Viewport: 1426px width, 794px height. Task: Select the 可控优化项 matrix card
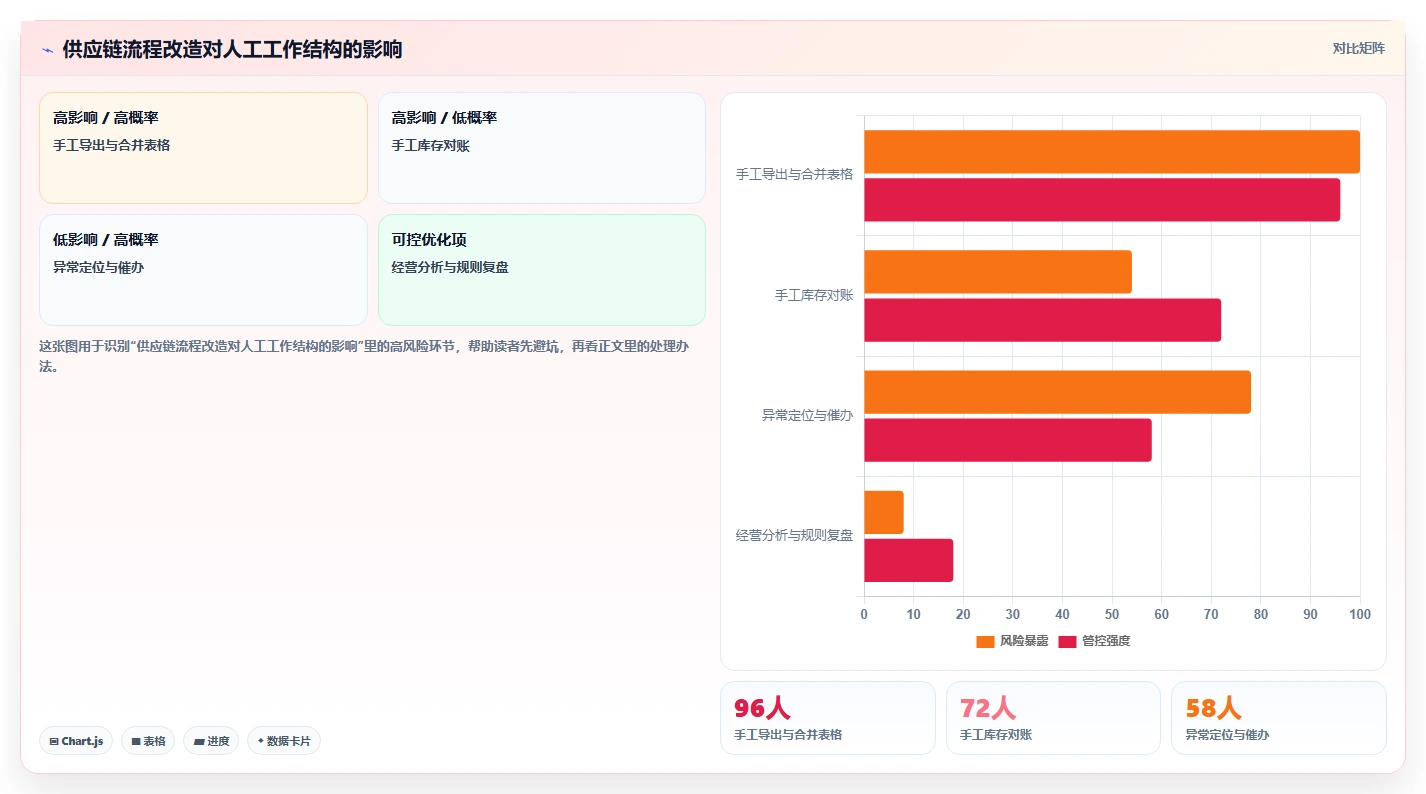542,270
